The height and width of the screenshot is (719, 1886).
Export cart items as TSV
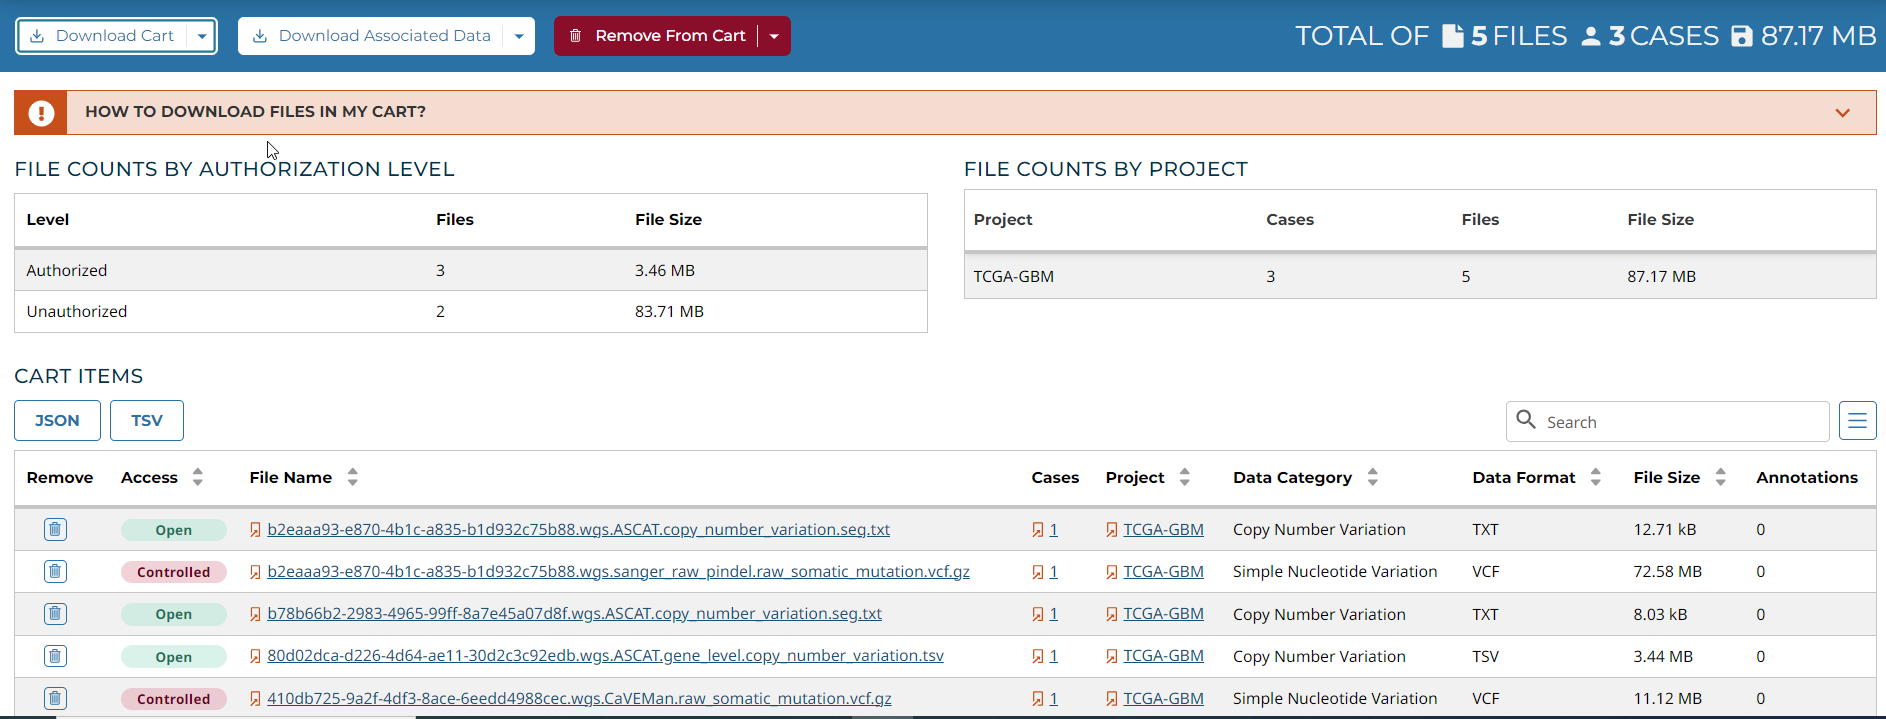tap(147, 421)
